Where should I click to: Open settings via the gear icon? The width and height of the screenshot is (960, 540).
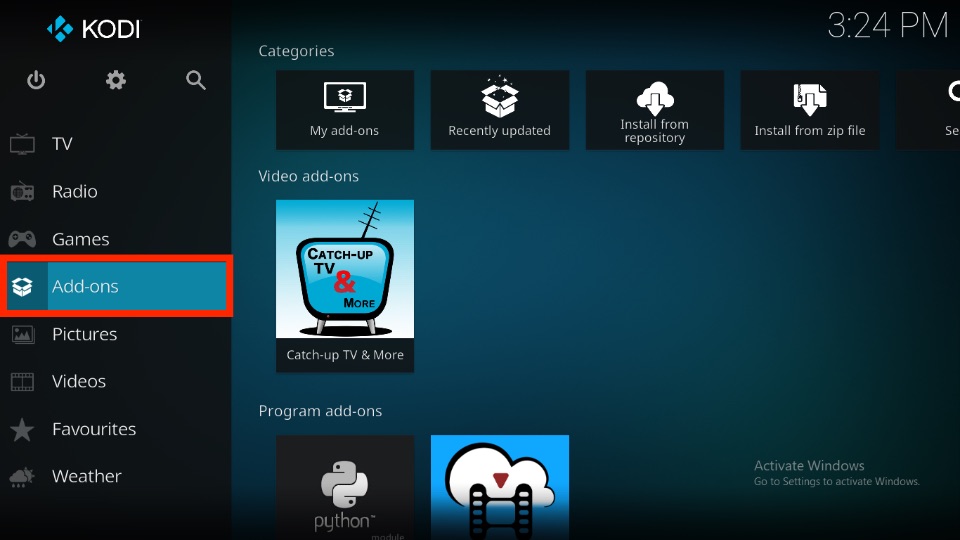click(x=116, y=80)
